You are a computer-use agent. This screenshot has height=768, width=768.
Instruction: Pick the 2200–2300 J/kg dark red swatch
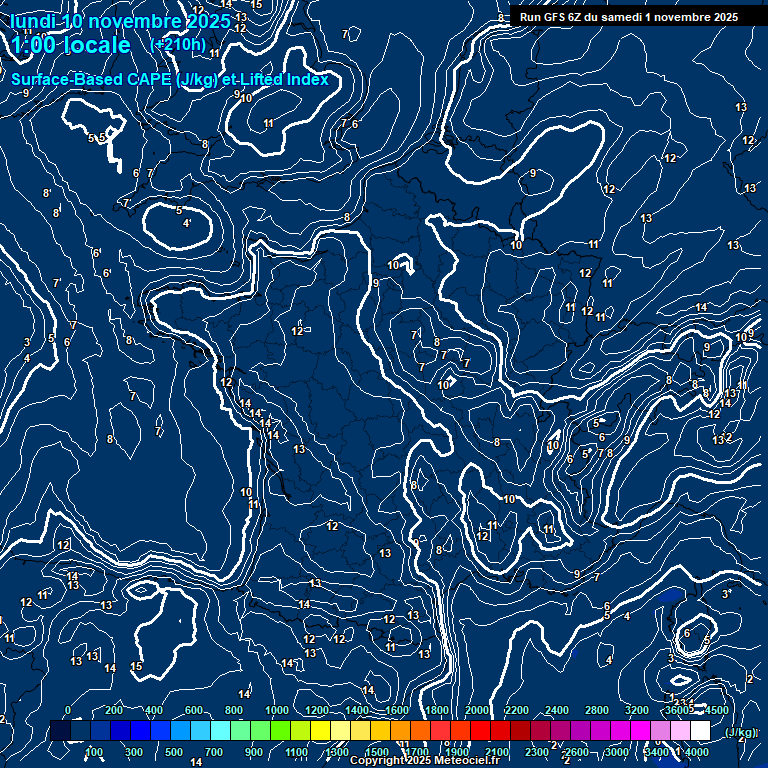click(x=520, y=730)
